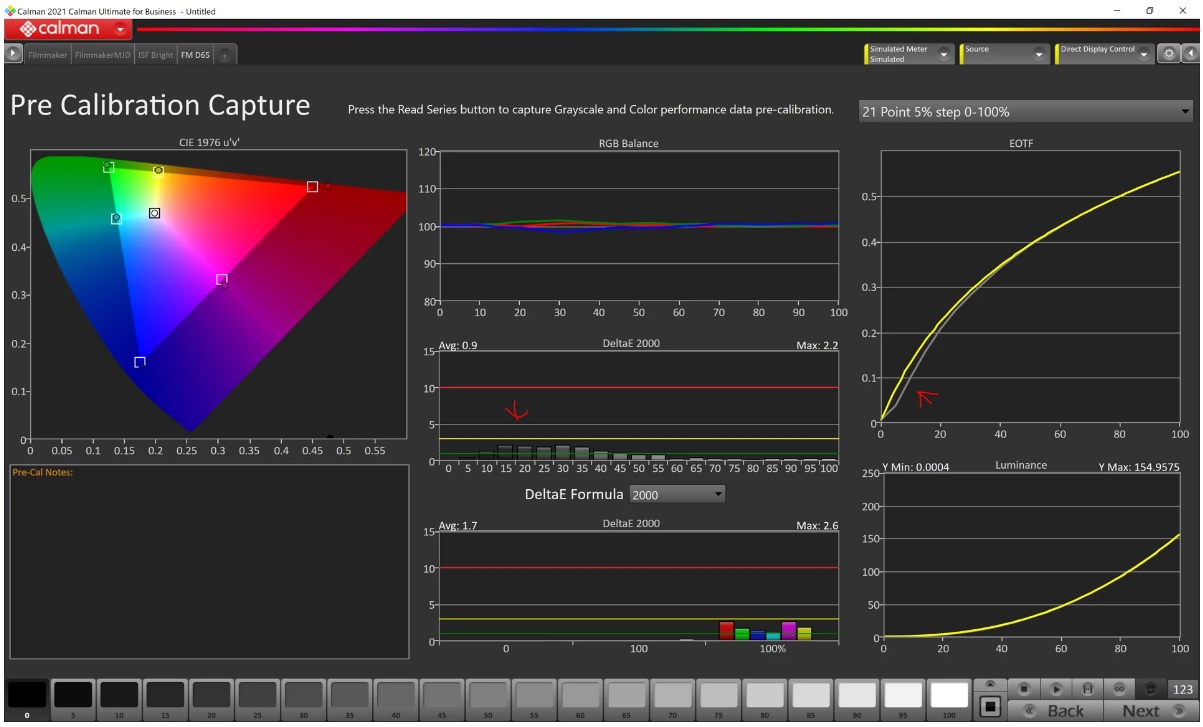The image size is (1203, 727).
Task: Add a new workflow tab with plus
Action: [x=224, y=56]
